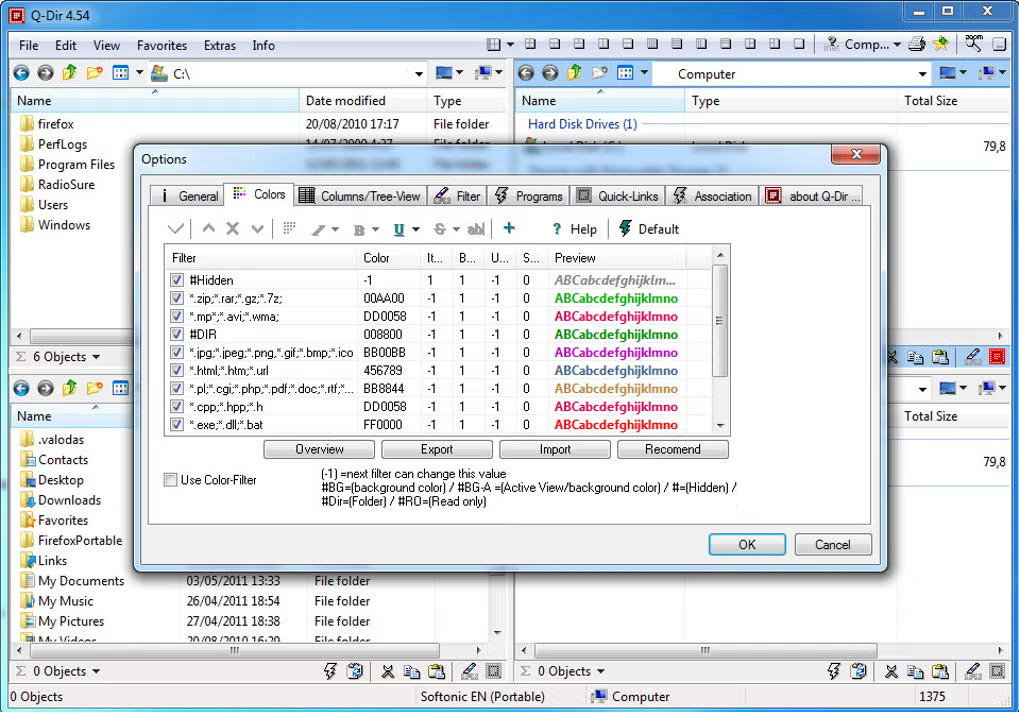Go up one folder in the C:\ pane
The image size is (1019, 712).
tap(70, 73)
